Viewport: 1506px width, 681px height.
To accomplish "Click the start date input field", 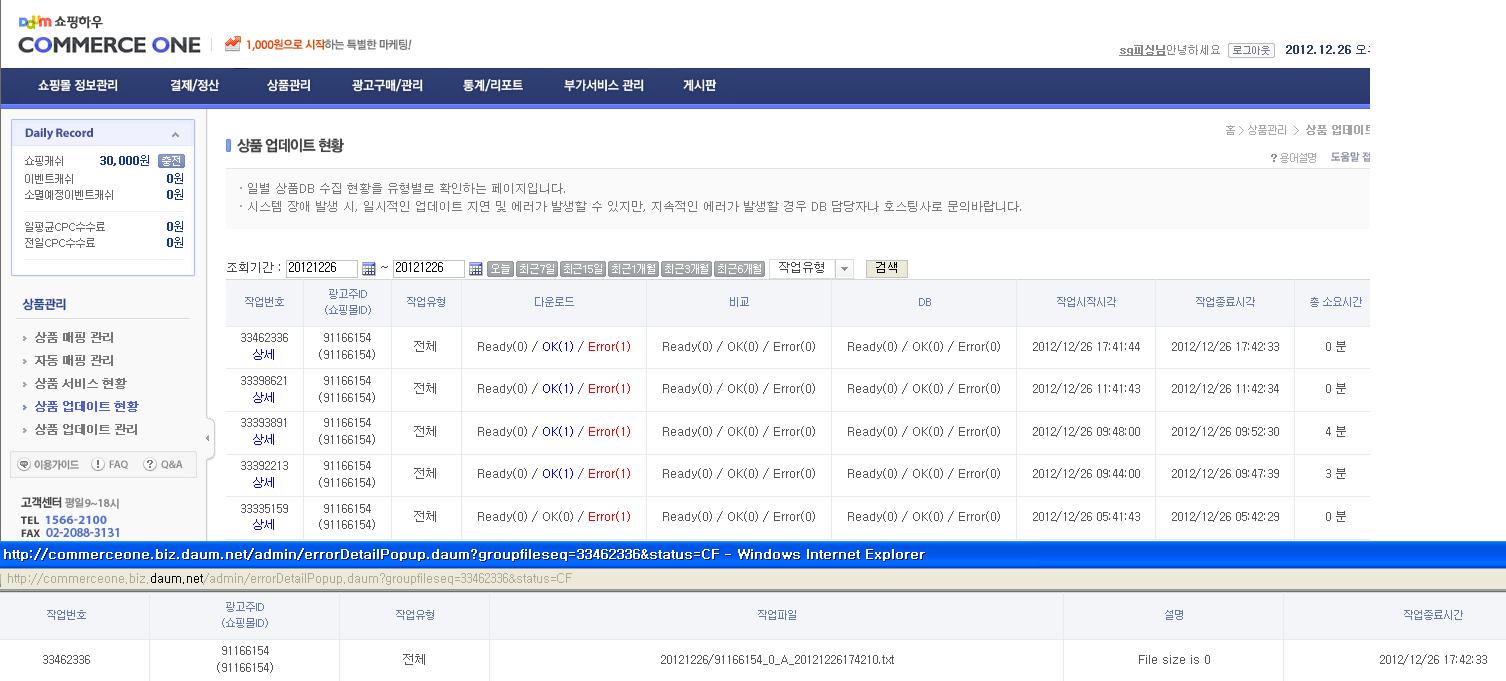I will click(x=321, y=269).
